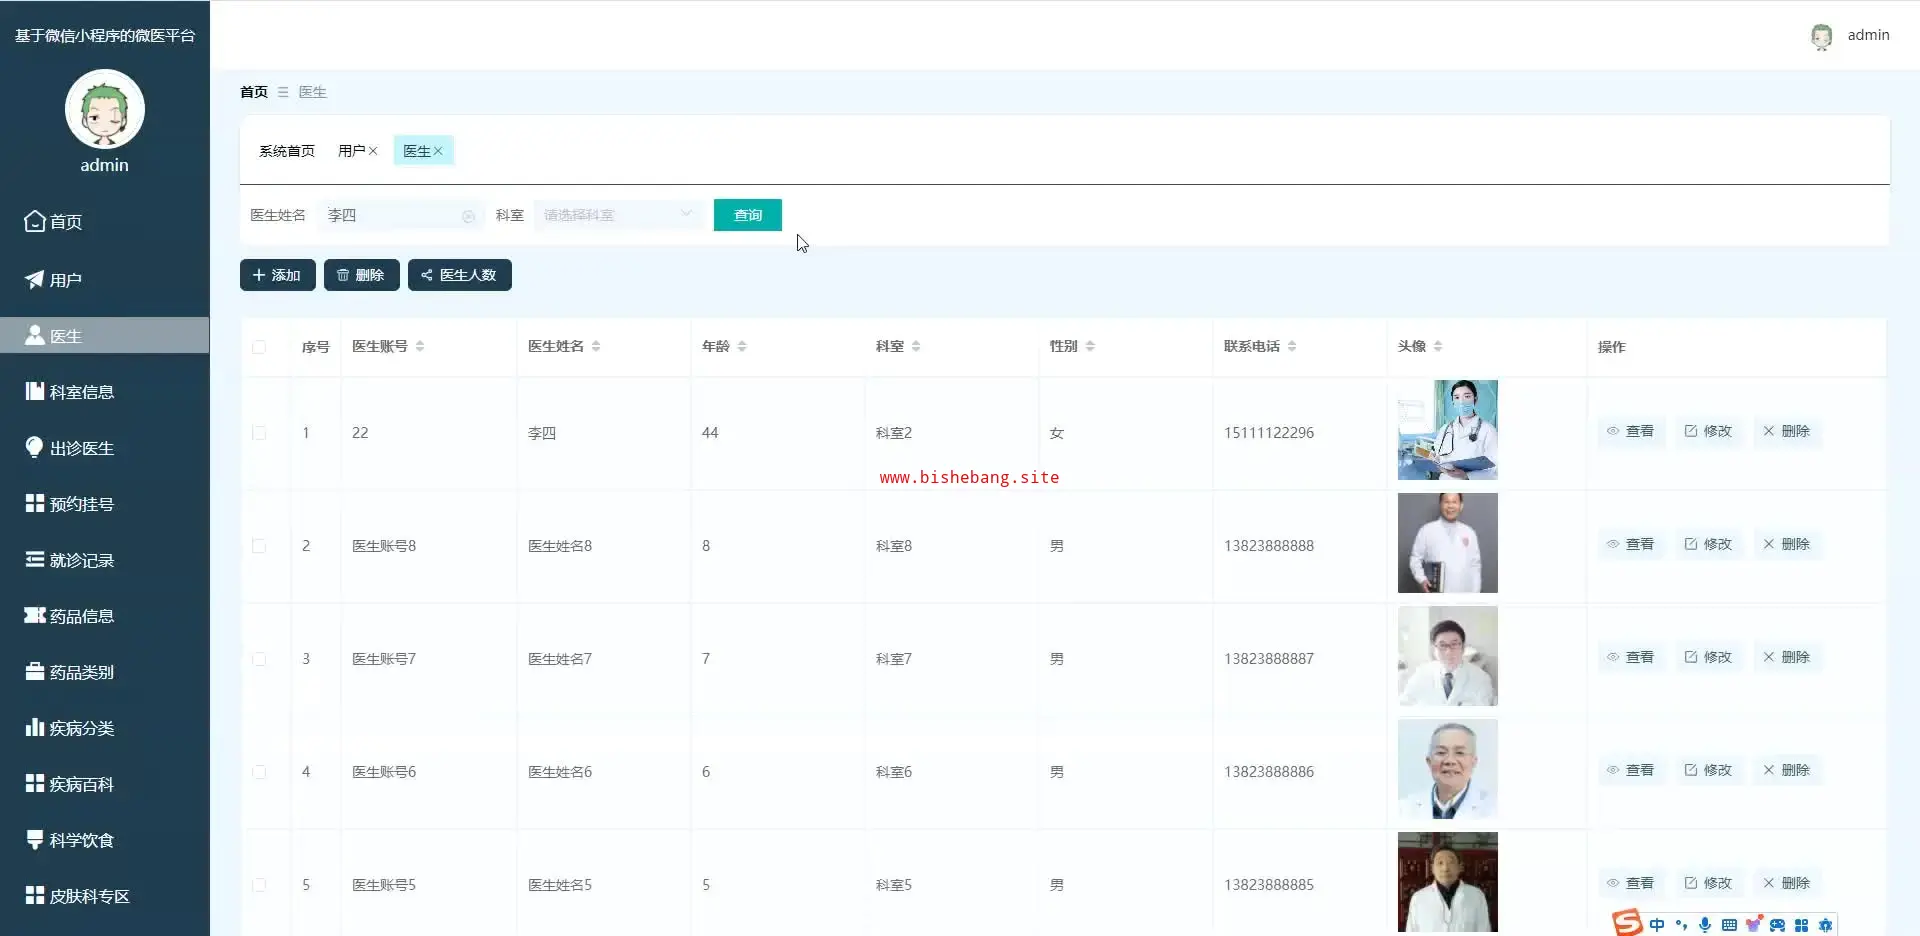Sort table by 联系电话 column

coord(1292,346)
